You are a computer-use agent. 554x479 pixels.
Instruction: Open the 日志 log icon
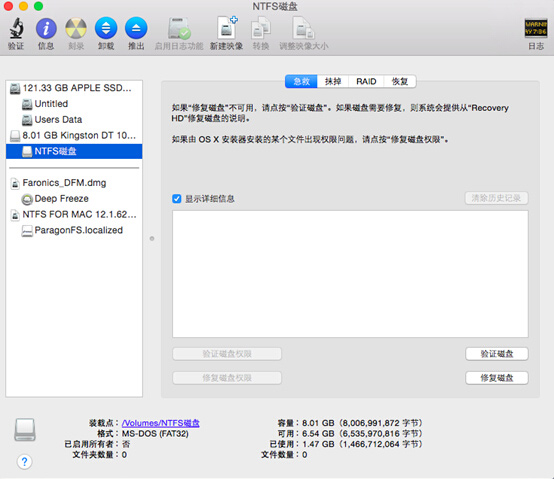(x=536, y=28)
